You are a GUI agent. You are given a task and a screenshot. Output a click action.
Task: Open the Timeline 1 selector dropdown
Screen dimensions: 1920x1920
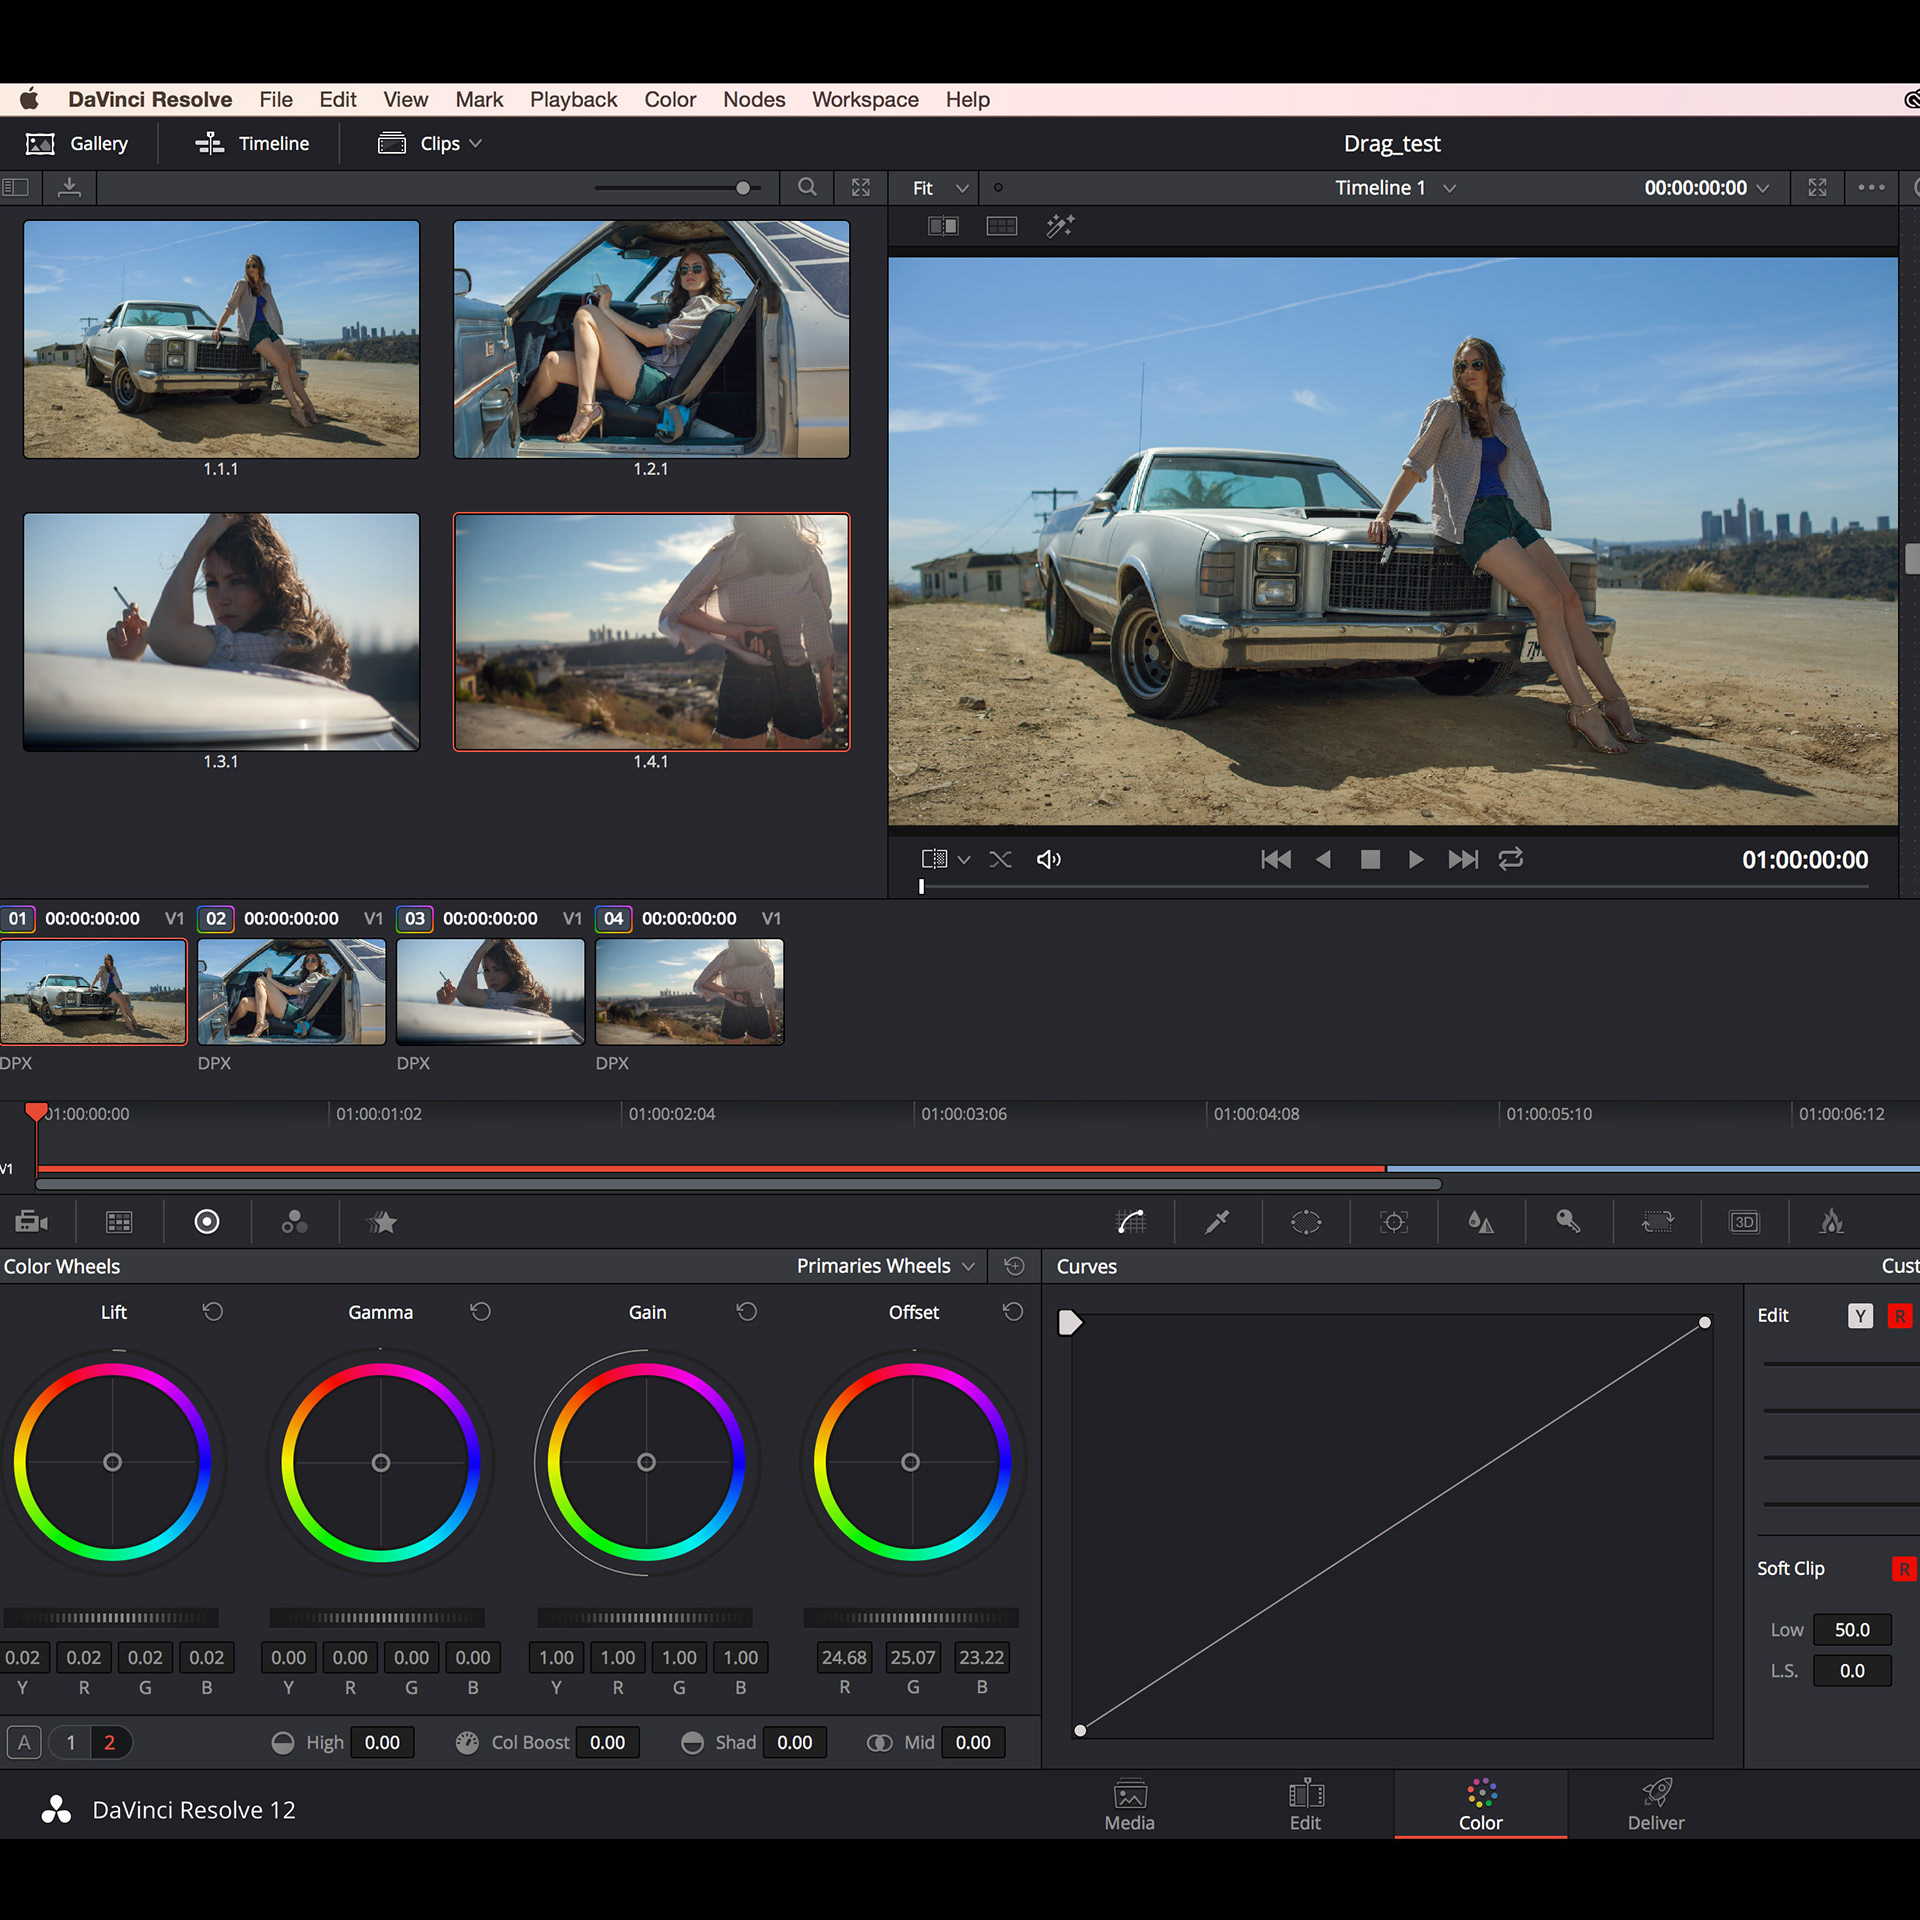pos(1394,188)
